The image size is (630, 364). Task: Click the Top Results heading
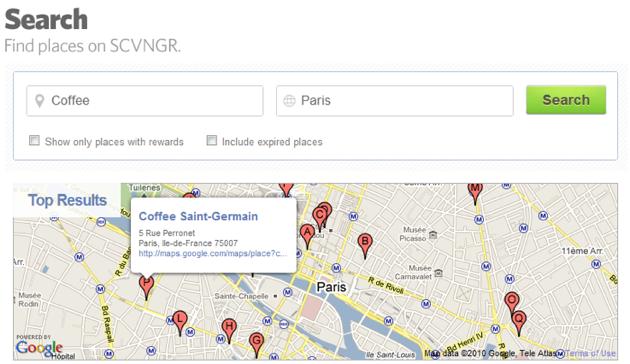pos(67,200)
